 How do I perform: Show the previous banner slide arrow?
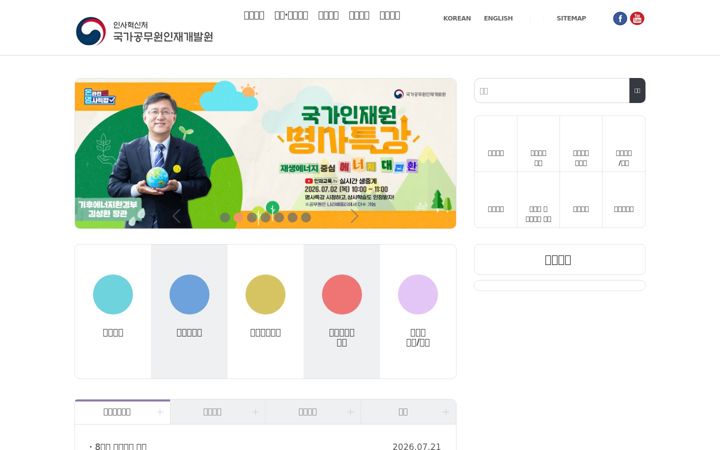[176, 216]
